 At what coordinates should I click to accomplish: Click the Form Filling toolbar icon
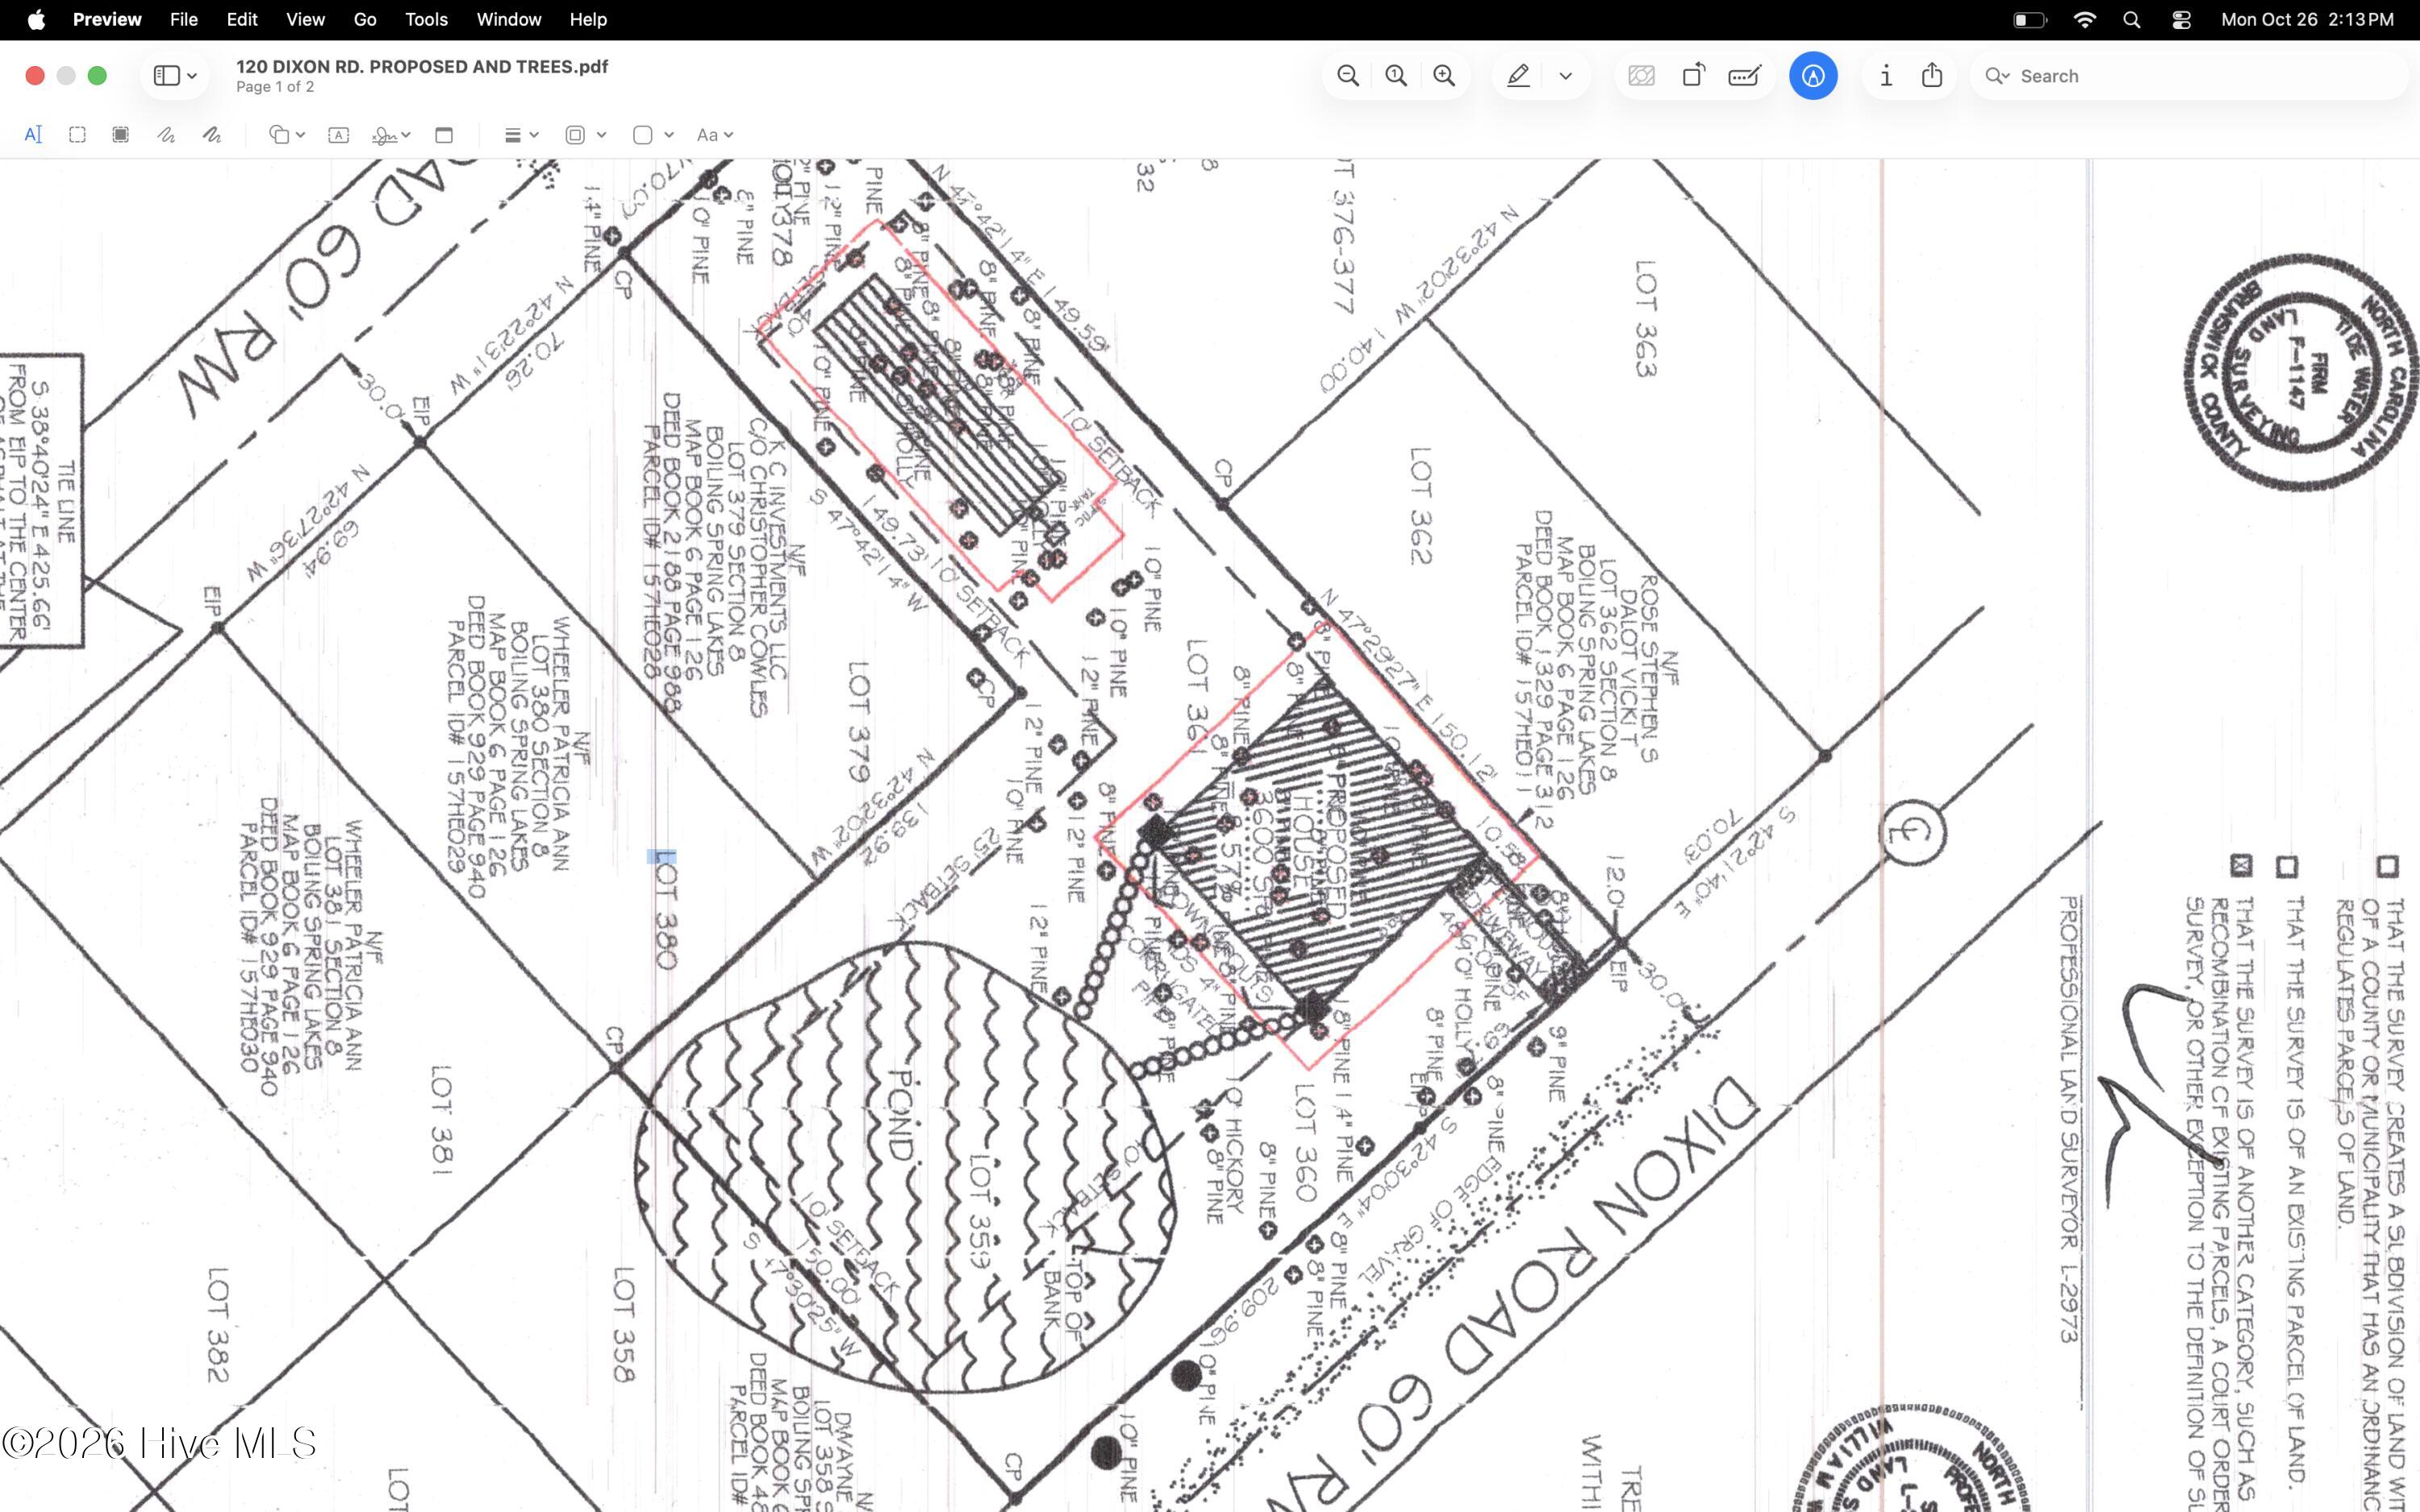point(1745,76)
